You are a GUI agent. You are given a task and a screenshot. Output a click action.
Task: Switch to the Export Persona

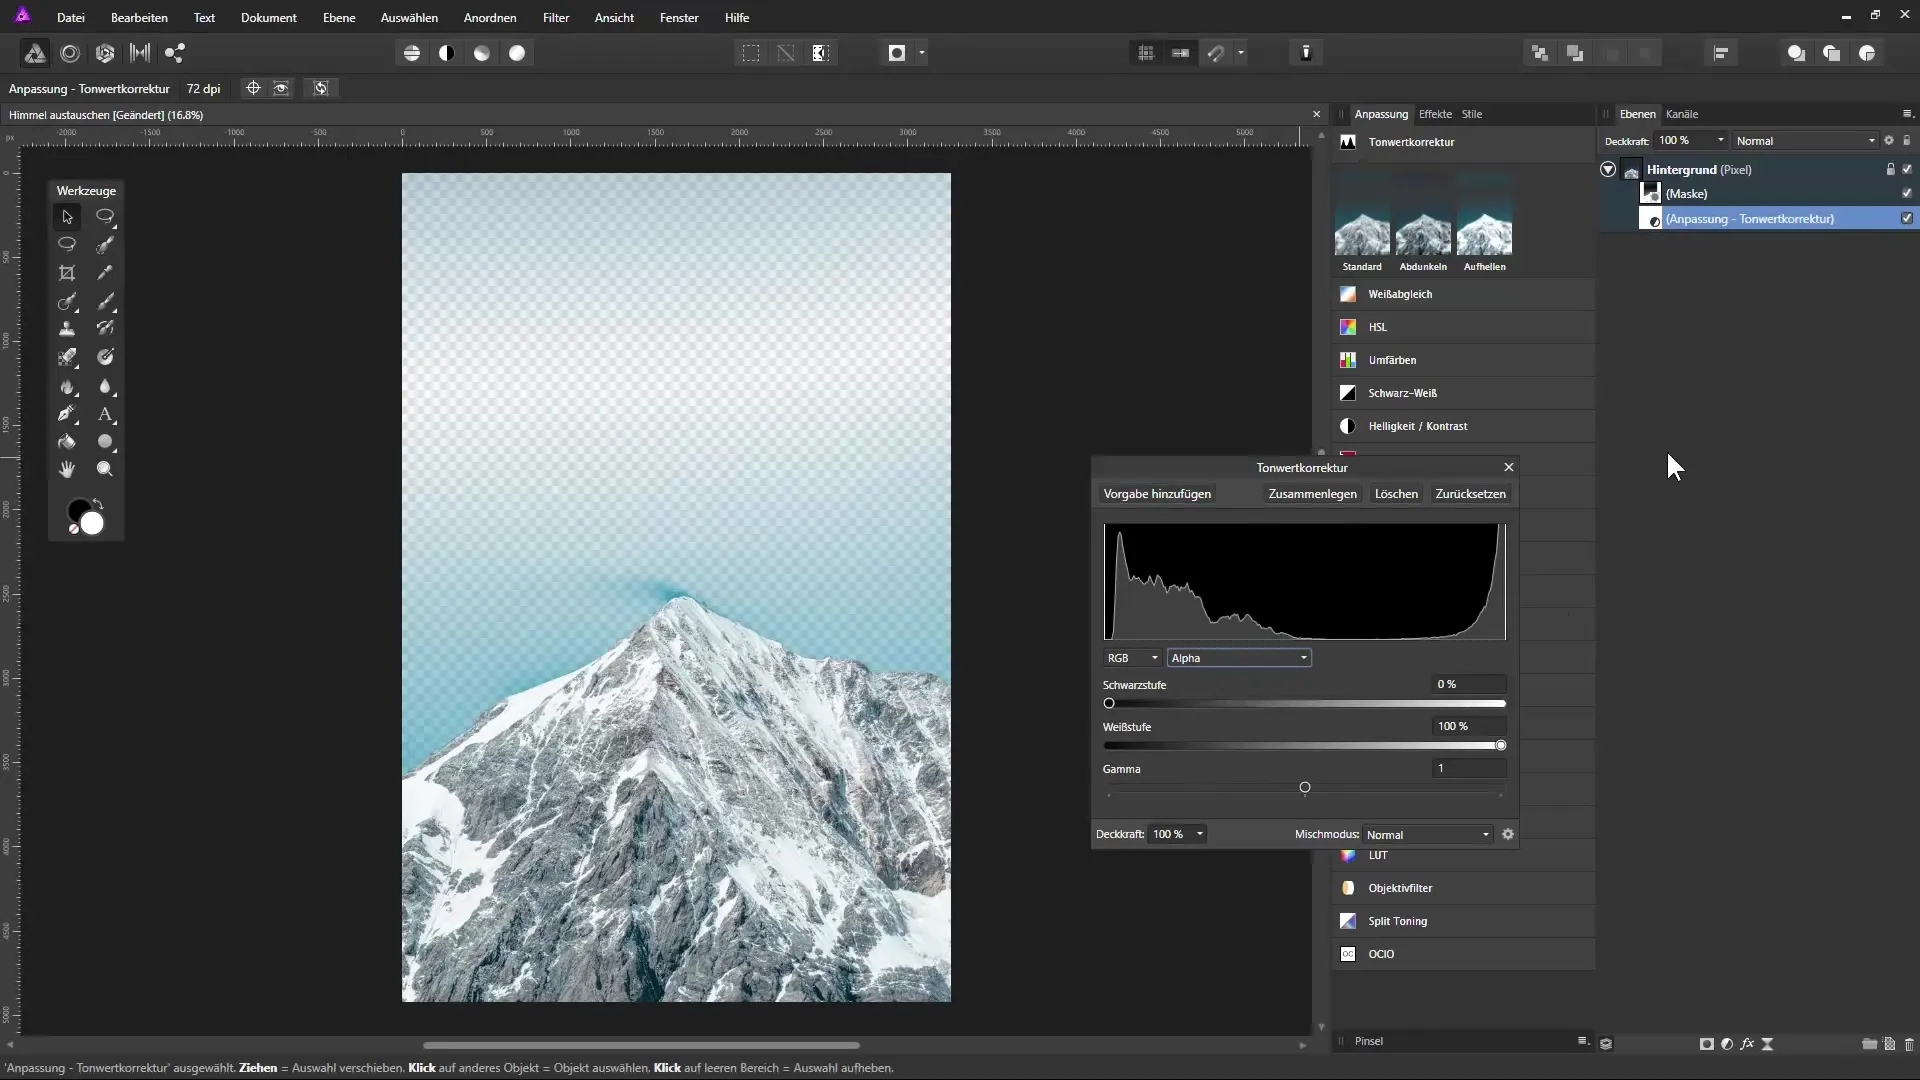tap(175, 53)
